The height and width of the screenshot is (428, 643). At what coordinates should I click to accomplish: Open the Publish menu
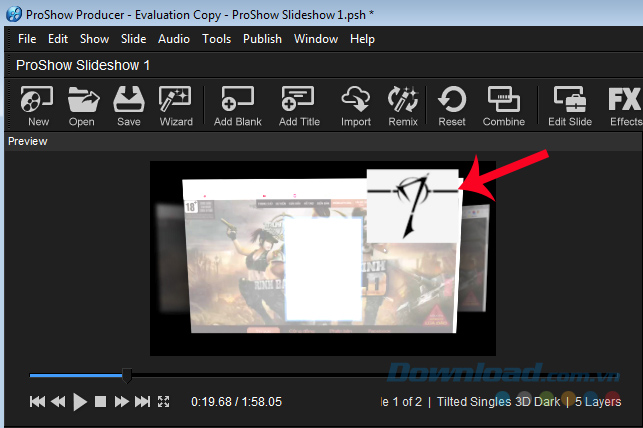pyautogui.click(x=261, y=39)
